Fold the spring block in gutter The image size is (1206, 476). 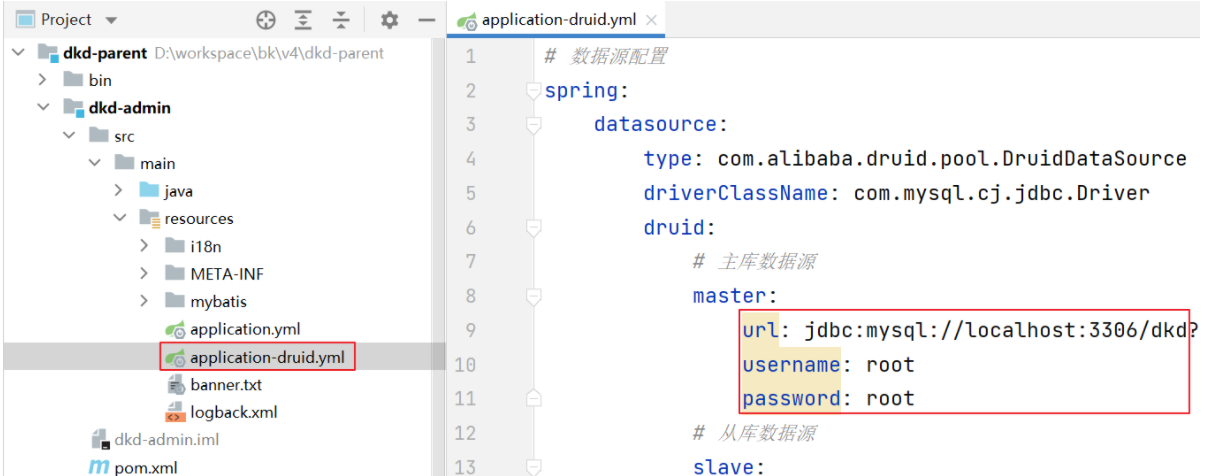[533, 92]
